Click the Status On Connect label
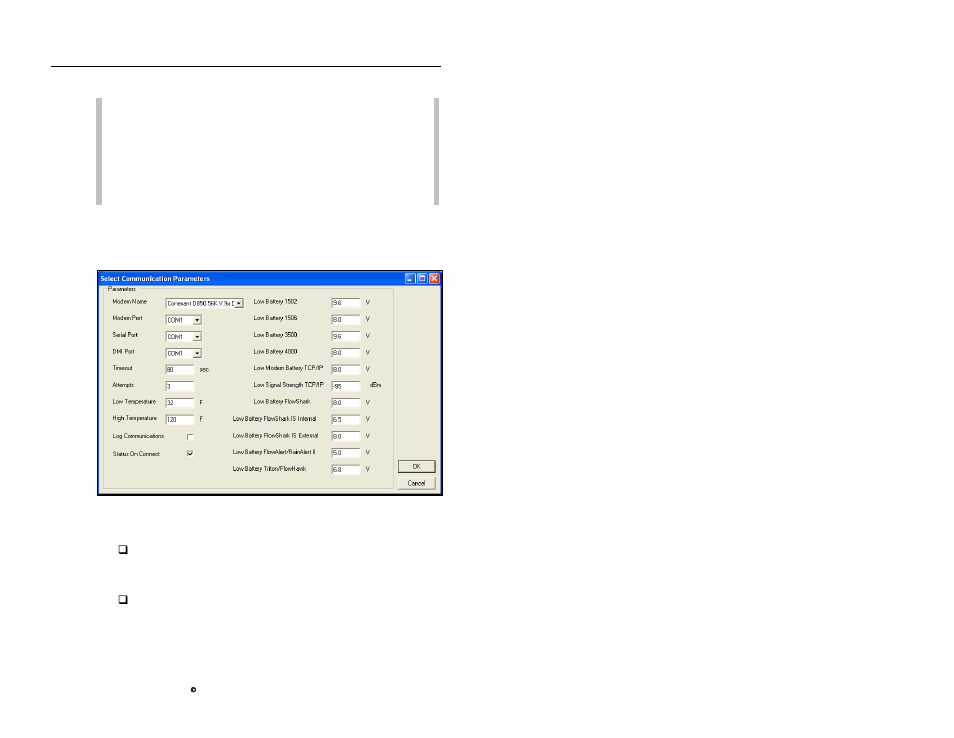This screenshot has width=954, height=738. point(136,454)
